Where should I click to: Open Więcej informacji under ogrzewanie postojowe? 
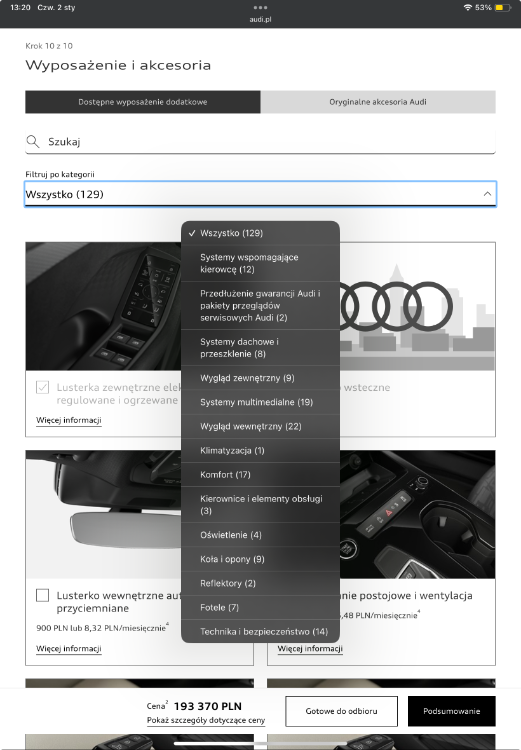tap(310, 649)
